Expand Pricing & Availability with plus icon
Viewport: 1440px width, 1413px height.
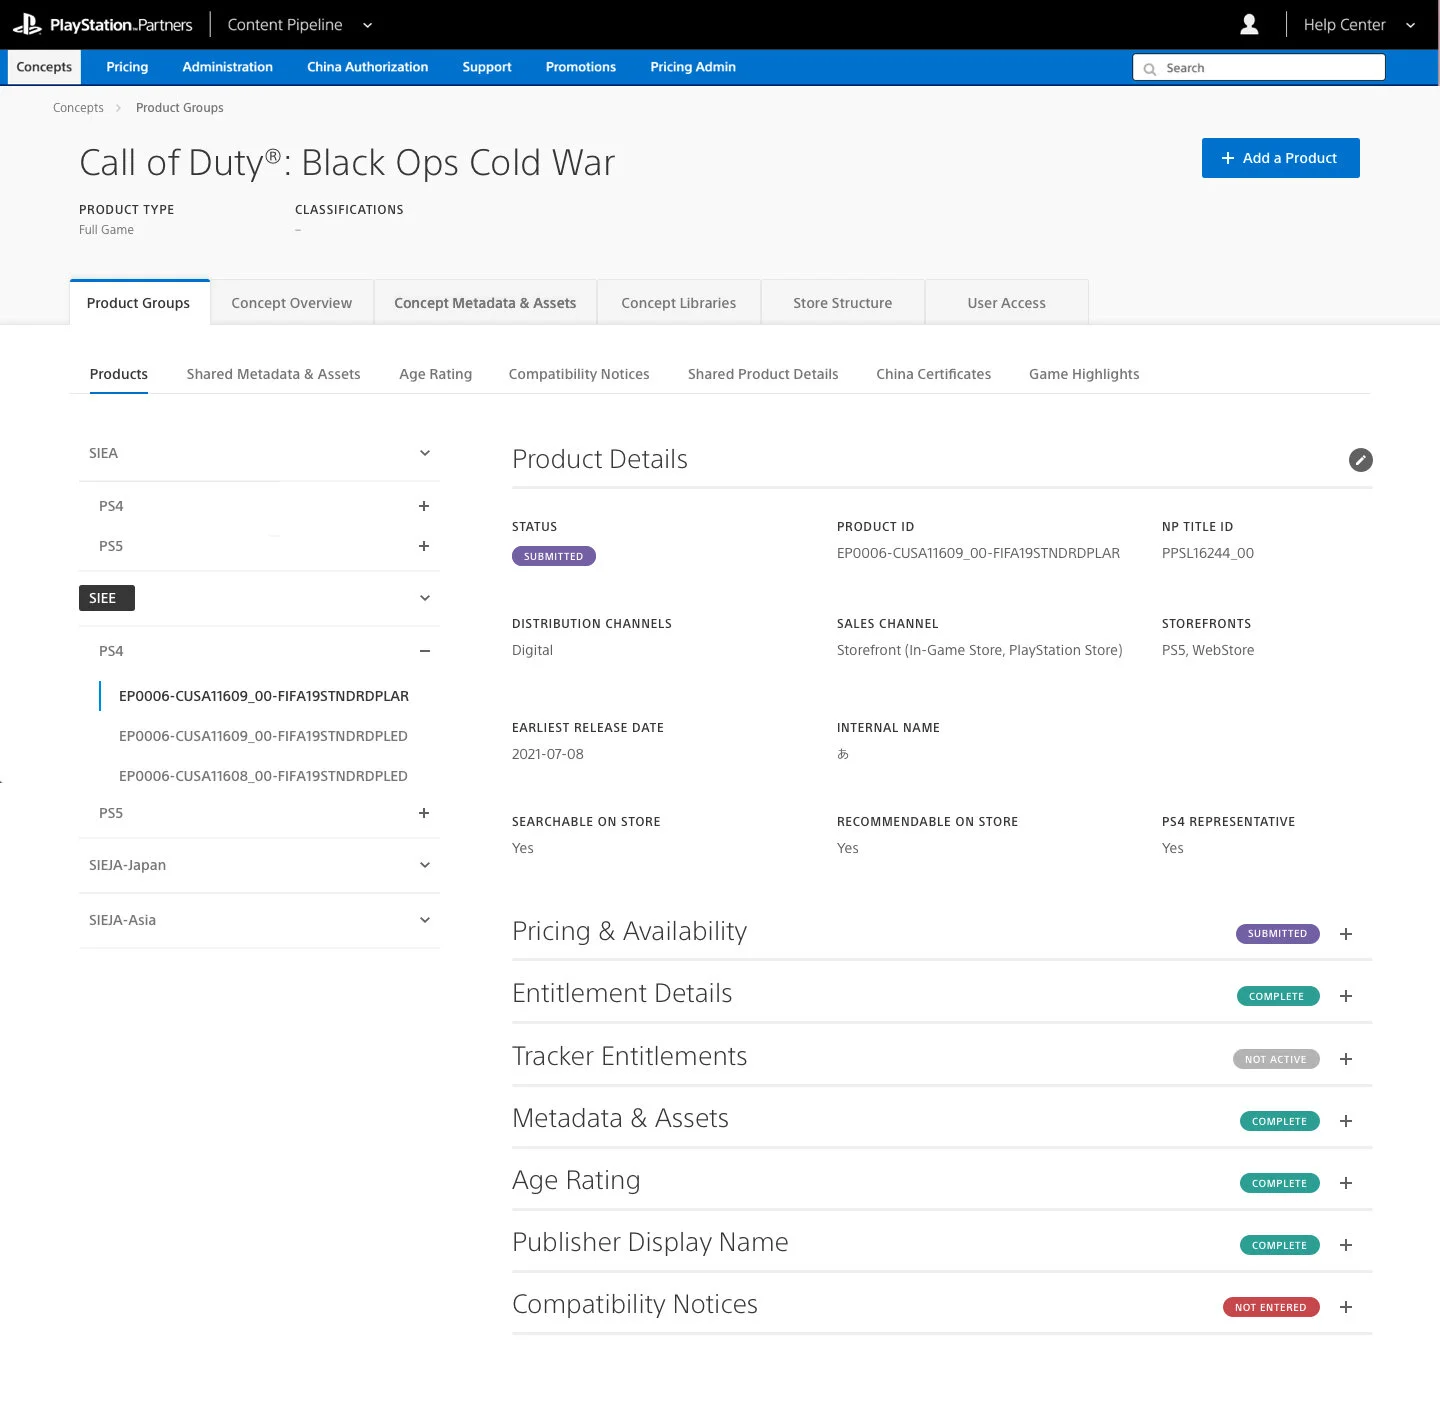click(x=1346, y=934)
